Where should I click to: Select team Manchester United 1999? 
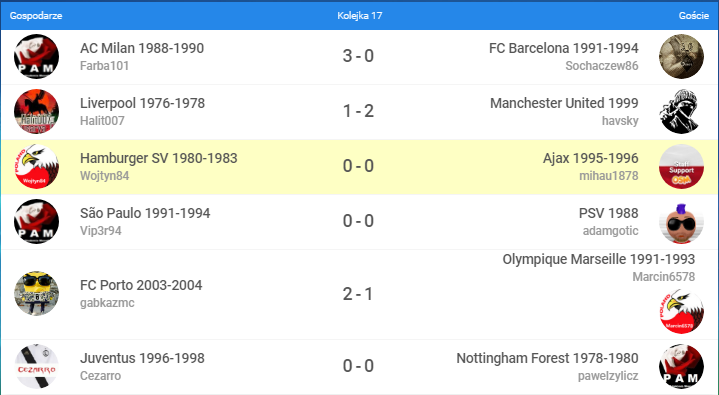coord(564,103)
